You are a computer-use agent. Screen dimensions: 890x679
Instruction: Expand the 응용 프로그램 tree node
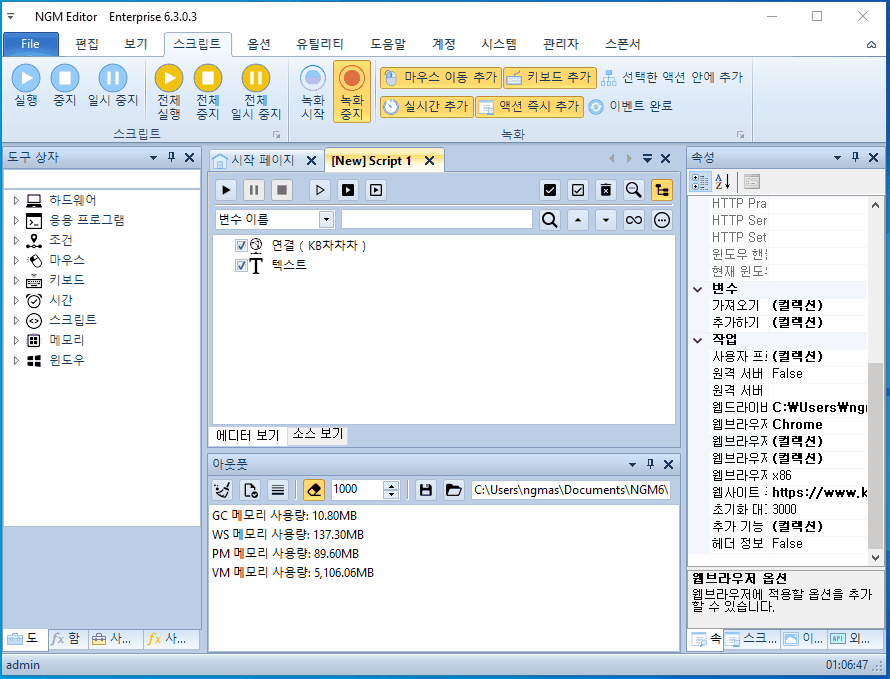pos(16,220)
